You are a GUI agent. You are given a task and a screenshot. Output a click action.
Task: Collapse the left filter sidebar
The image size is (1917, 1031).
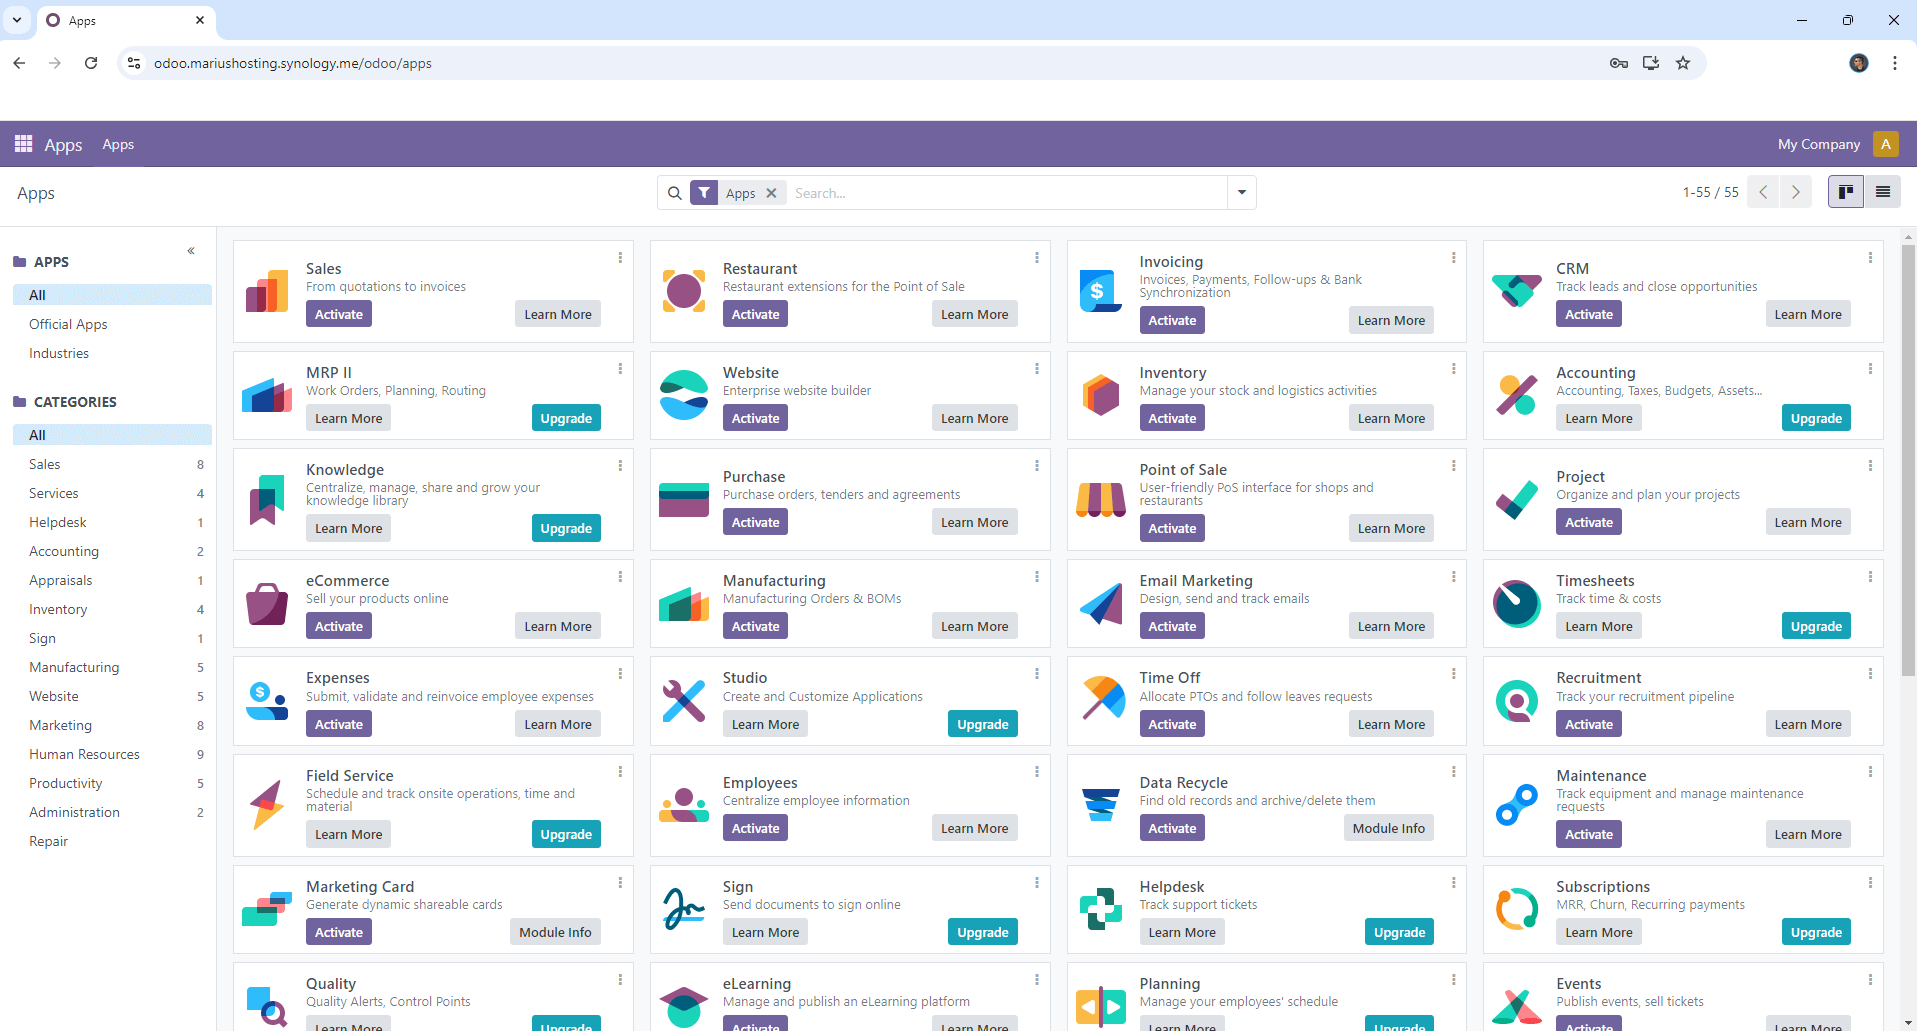[x=191, y=251]
